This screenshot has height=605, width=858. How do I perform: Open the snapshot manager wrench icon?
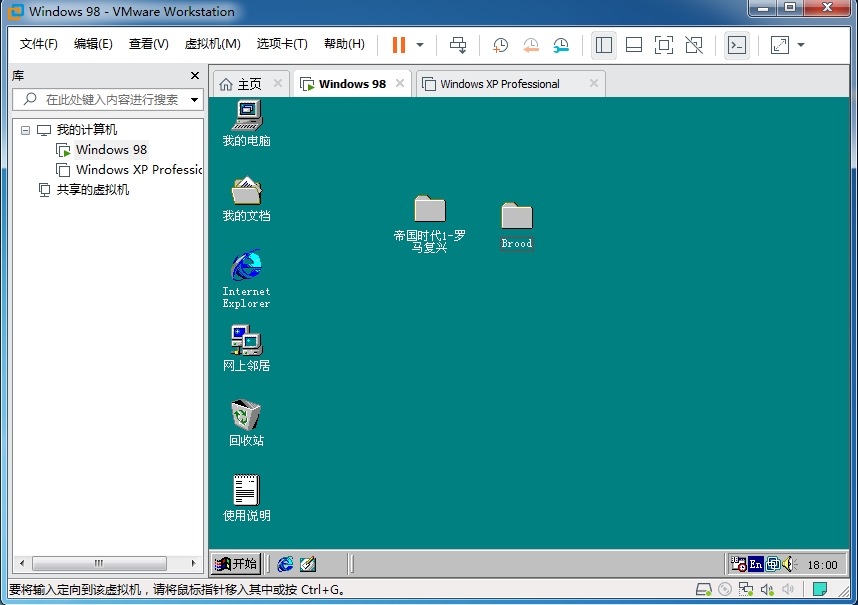(561, 45)
